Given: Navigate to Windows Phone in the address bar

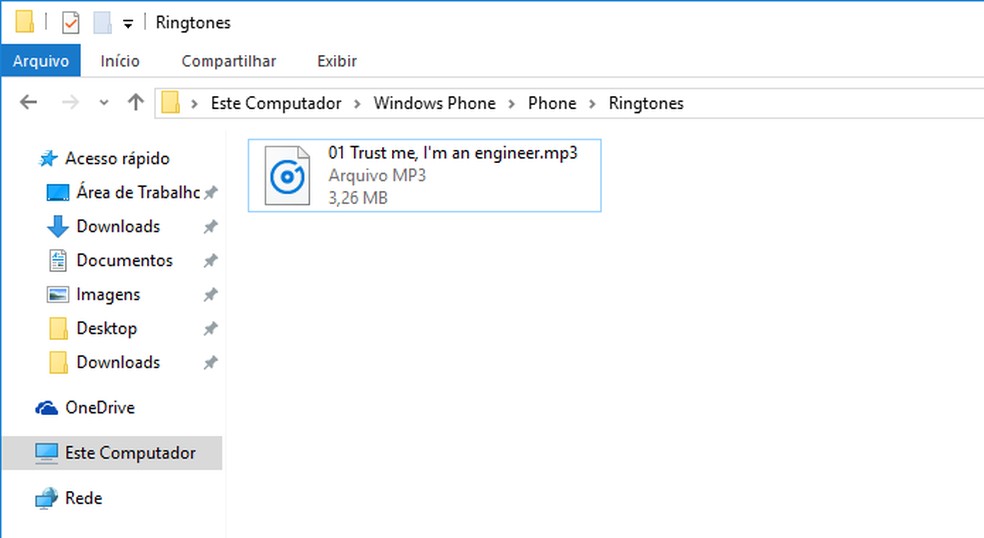Looking at the screenshot, I should pyautogui.click(x=435, y=103).
